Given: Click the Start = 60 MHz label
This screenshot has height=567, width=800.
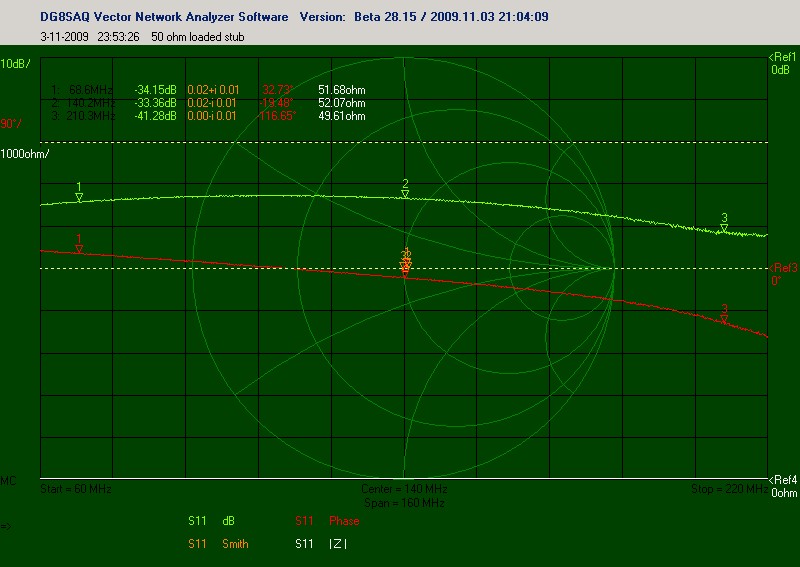Looking at the screenshot, I should (76, 489).
